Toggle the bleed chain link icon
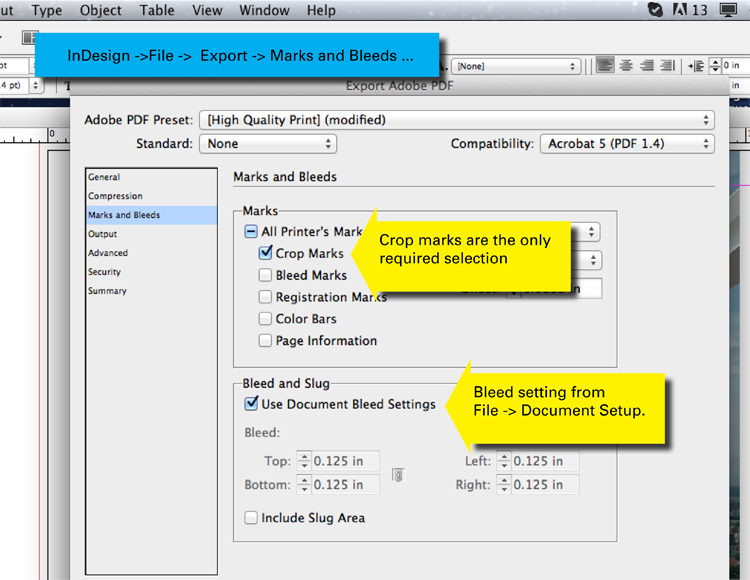 [398, 475]
